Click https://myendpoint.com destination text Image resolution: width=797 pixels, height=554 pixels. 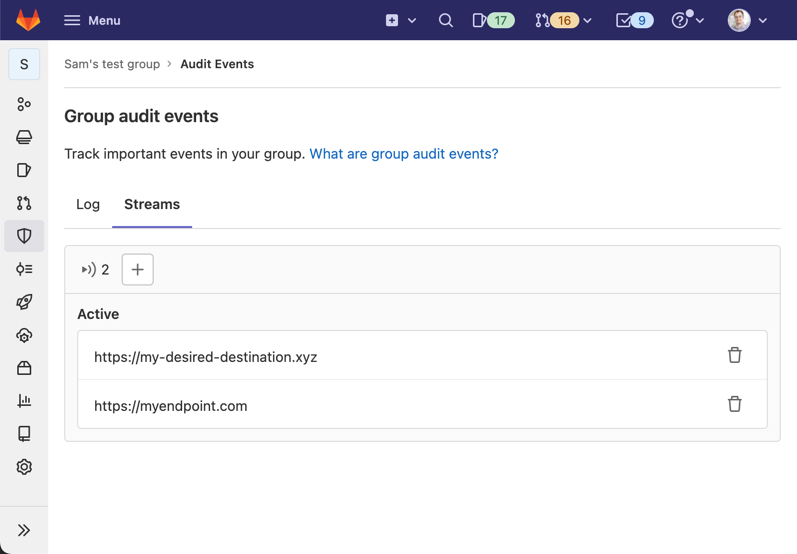tap(171, 406)
